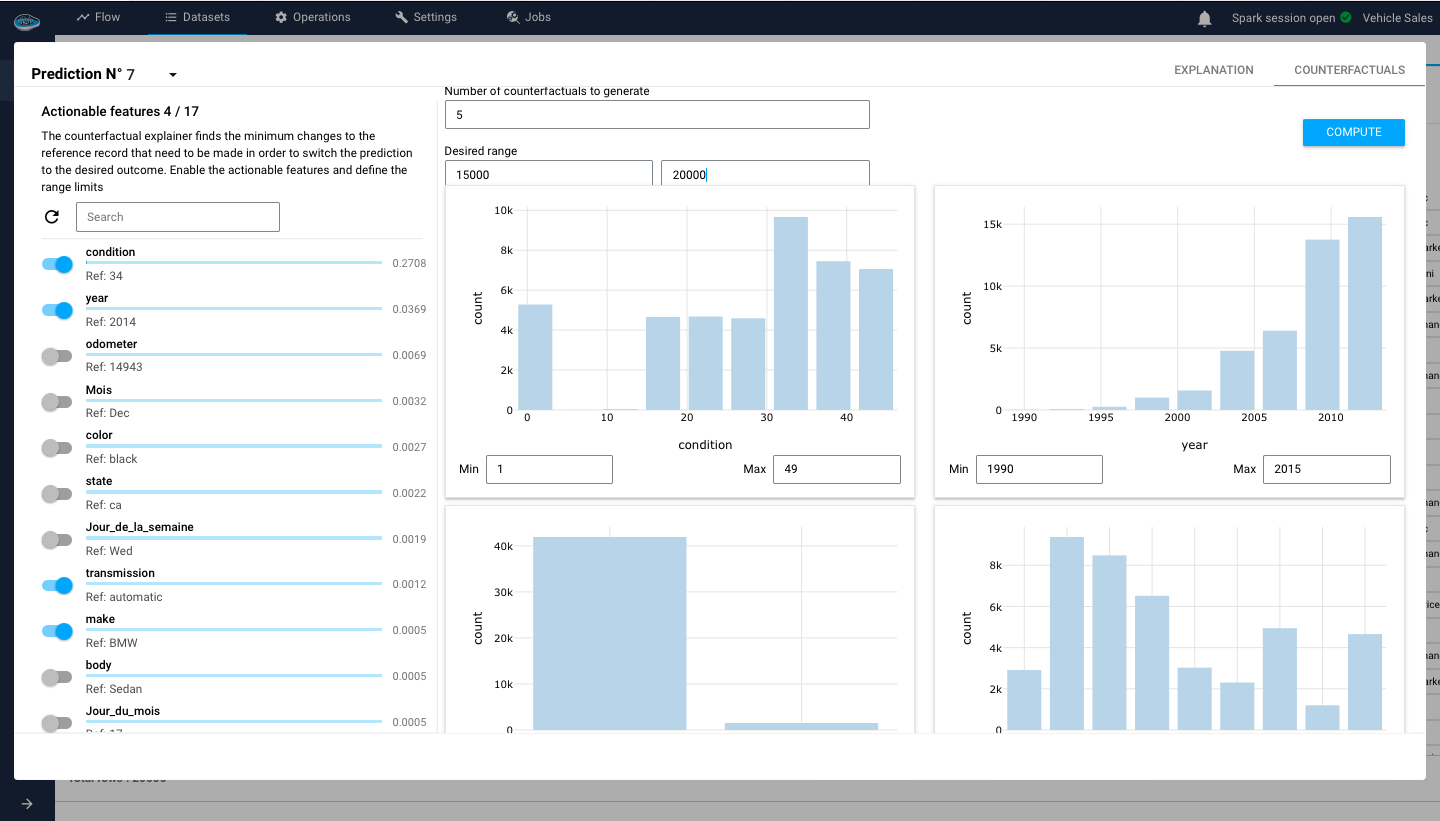
Task: Click the refresh icon above the feature search
Action: (x=52, y=216)
